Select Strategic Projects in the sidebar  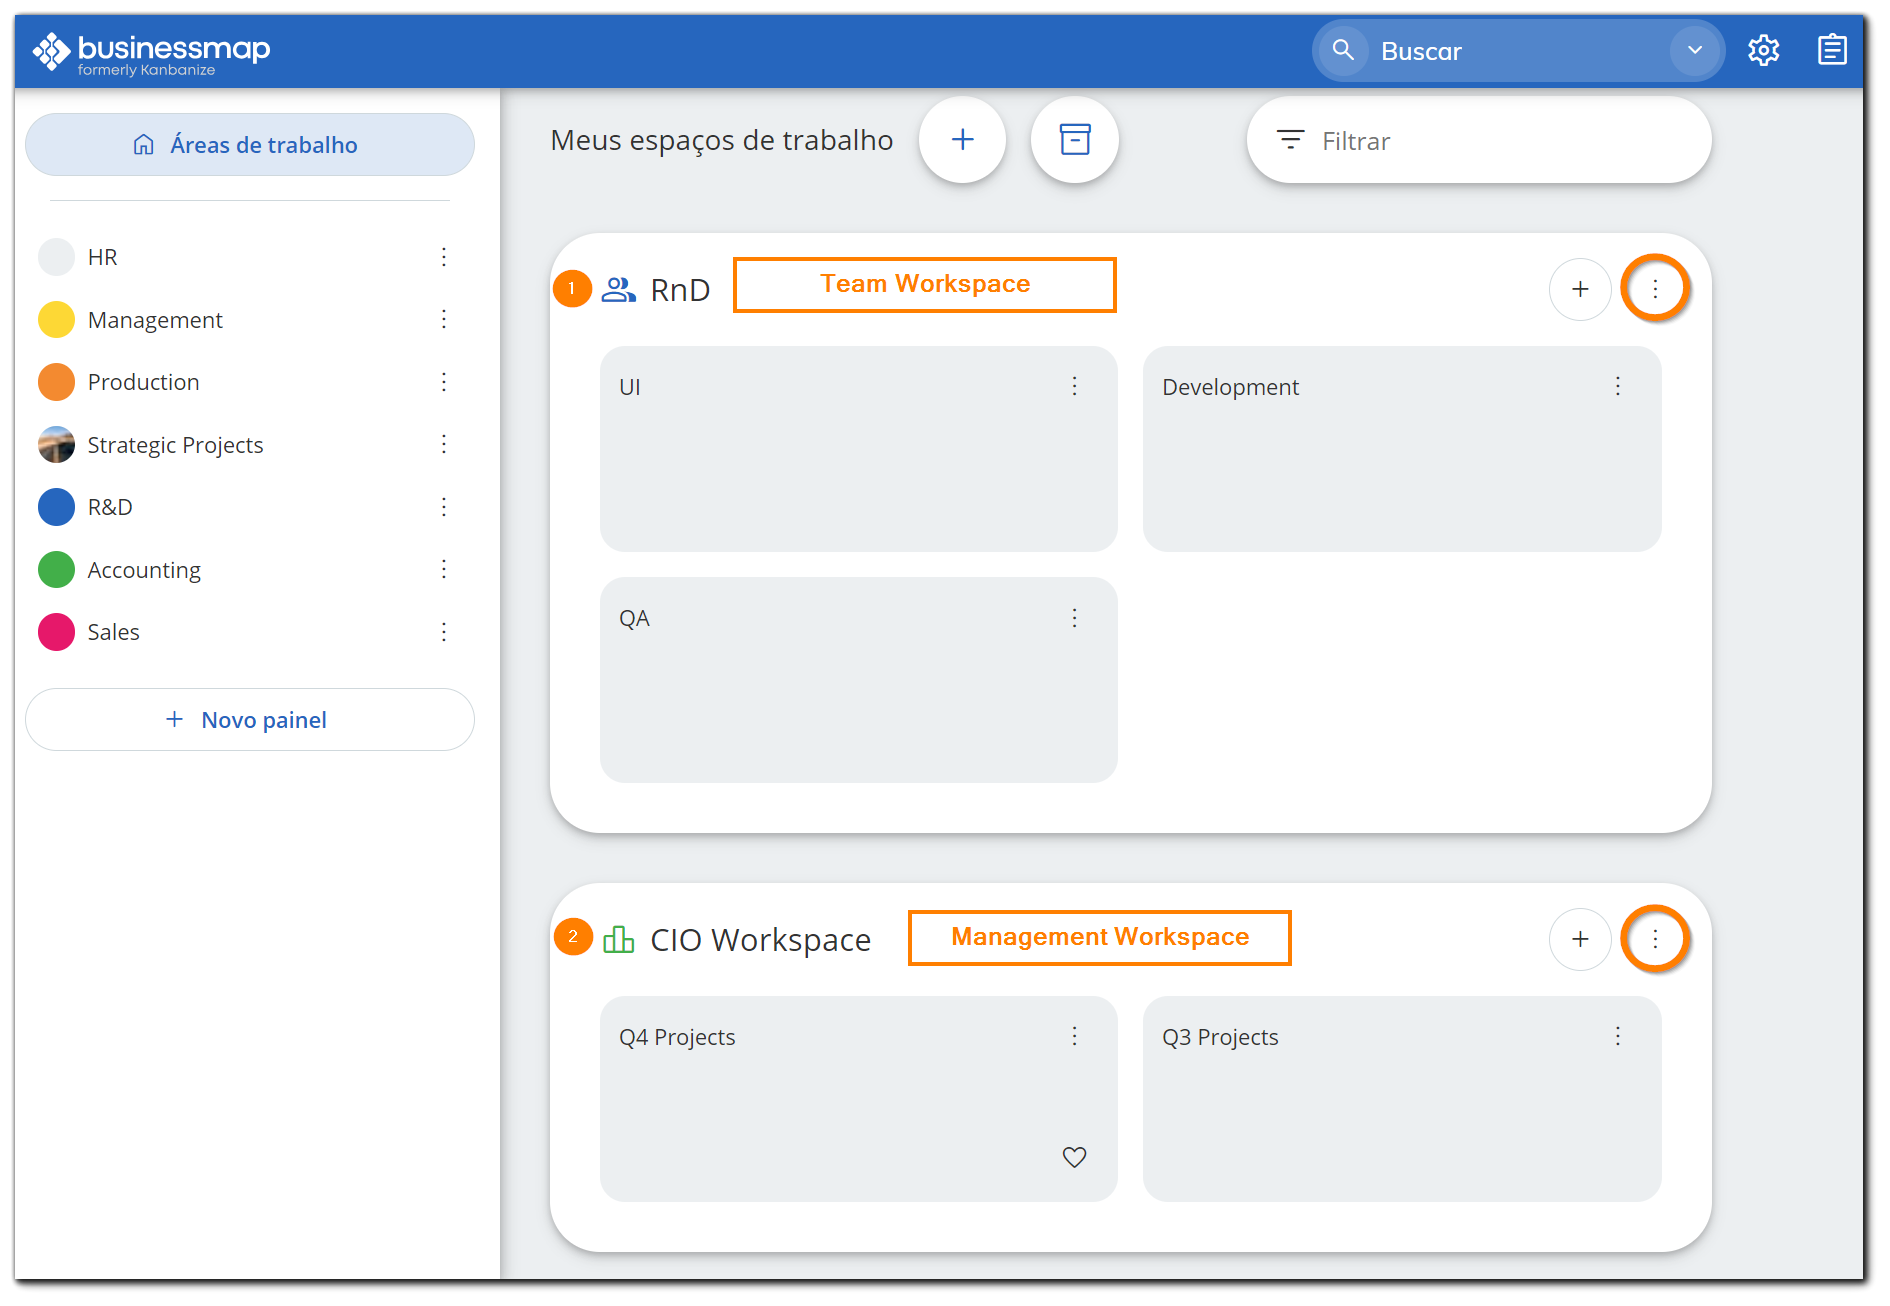(x=175, y=445)
